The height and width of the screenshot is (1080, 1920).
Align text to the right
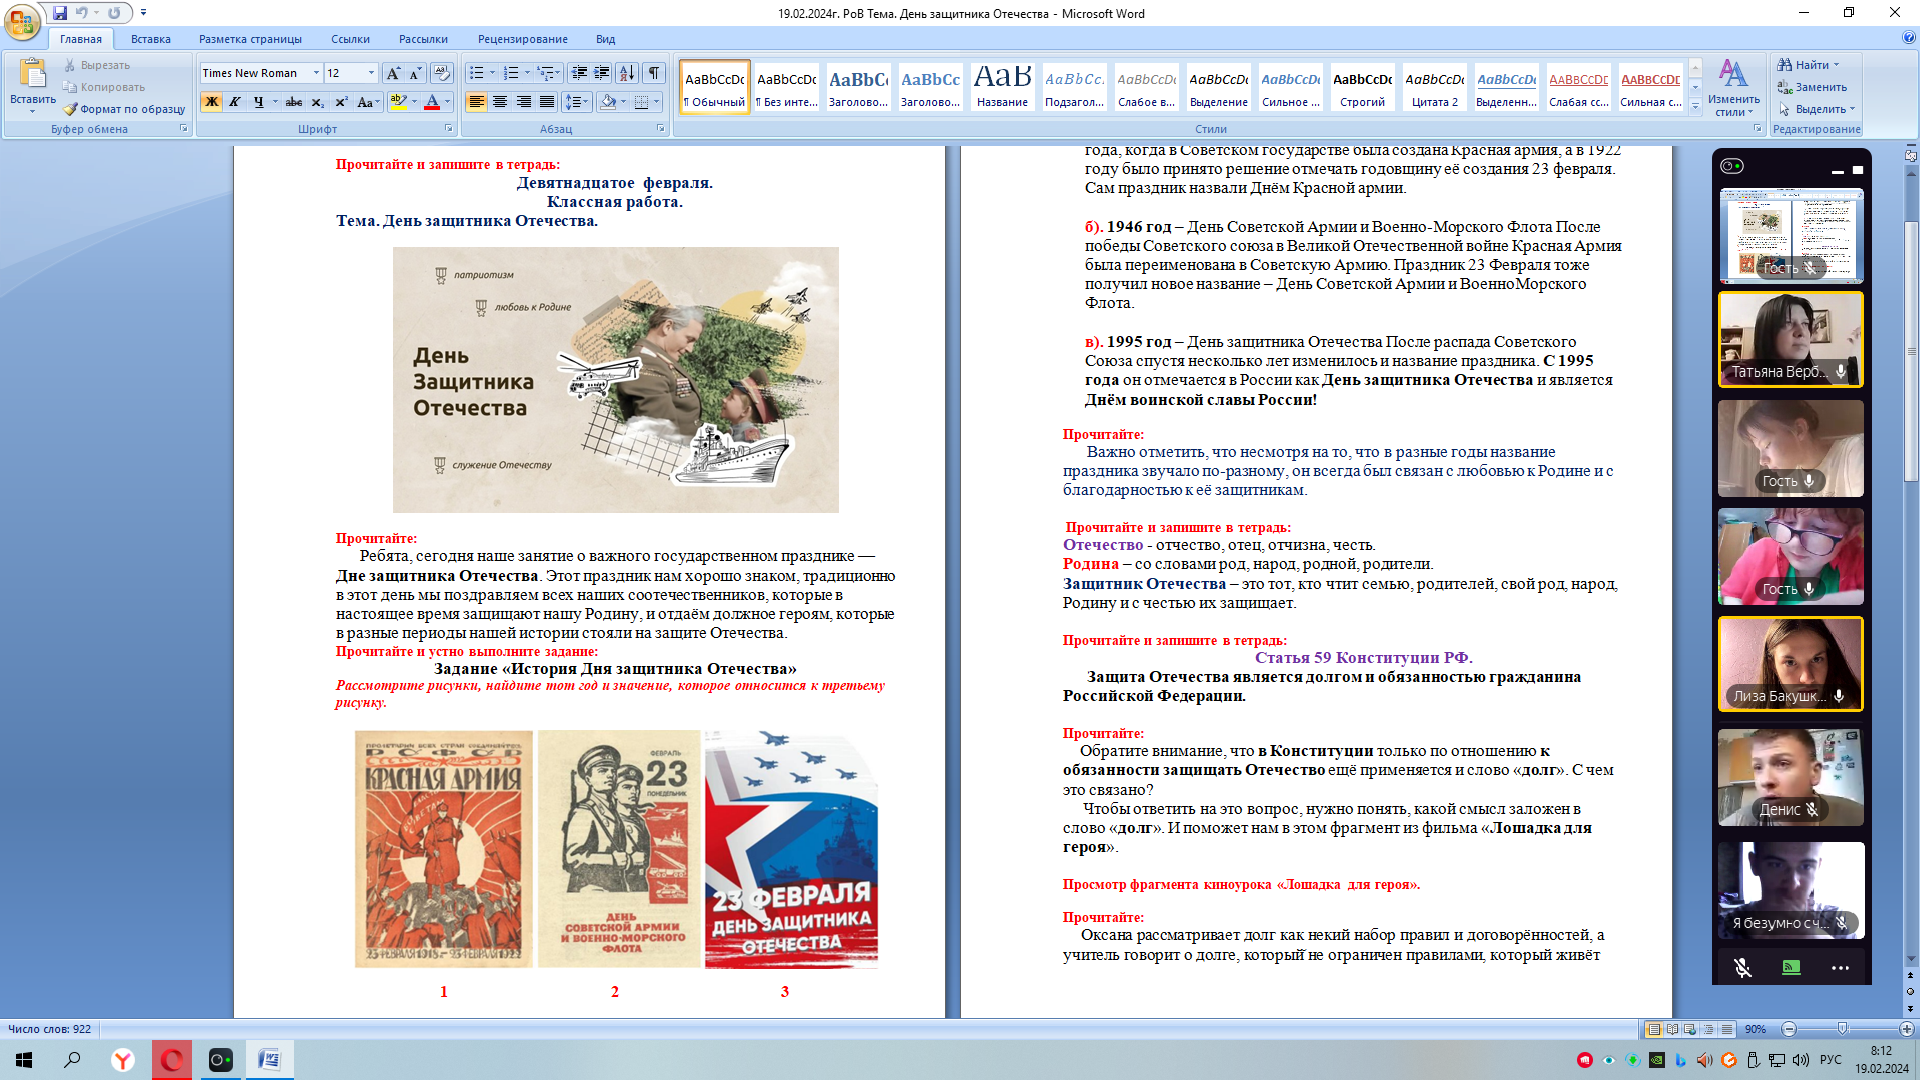(x=523, y=102)
